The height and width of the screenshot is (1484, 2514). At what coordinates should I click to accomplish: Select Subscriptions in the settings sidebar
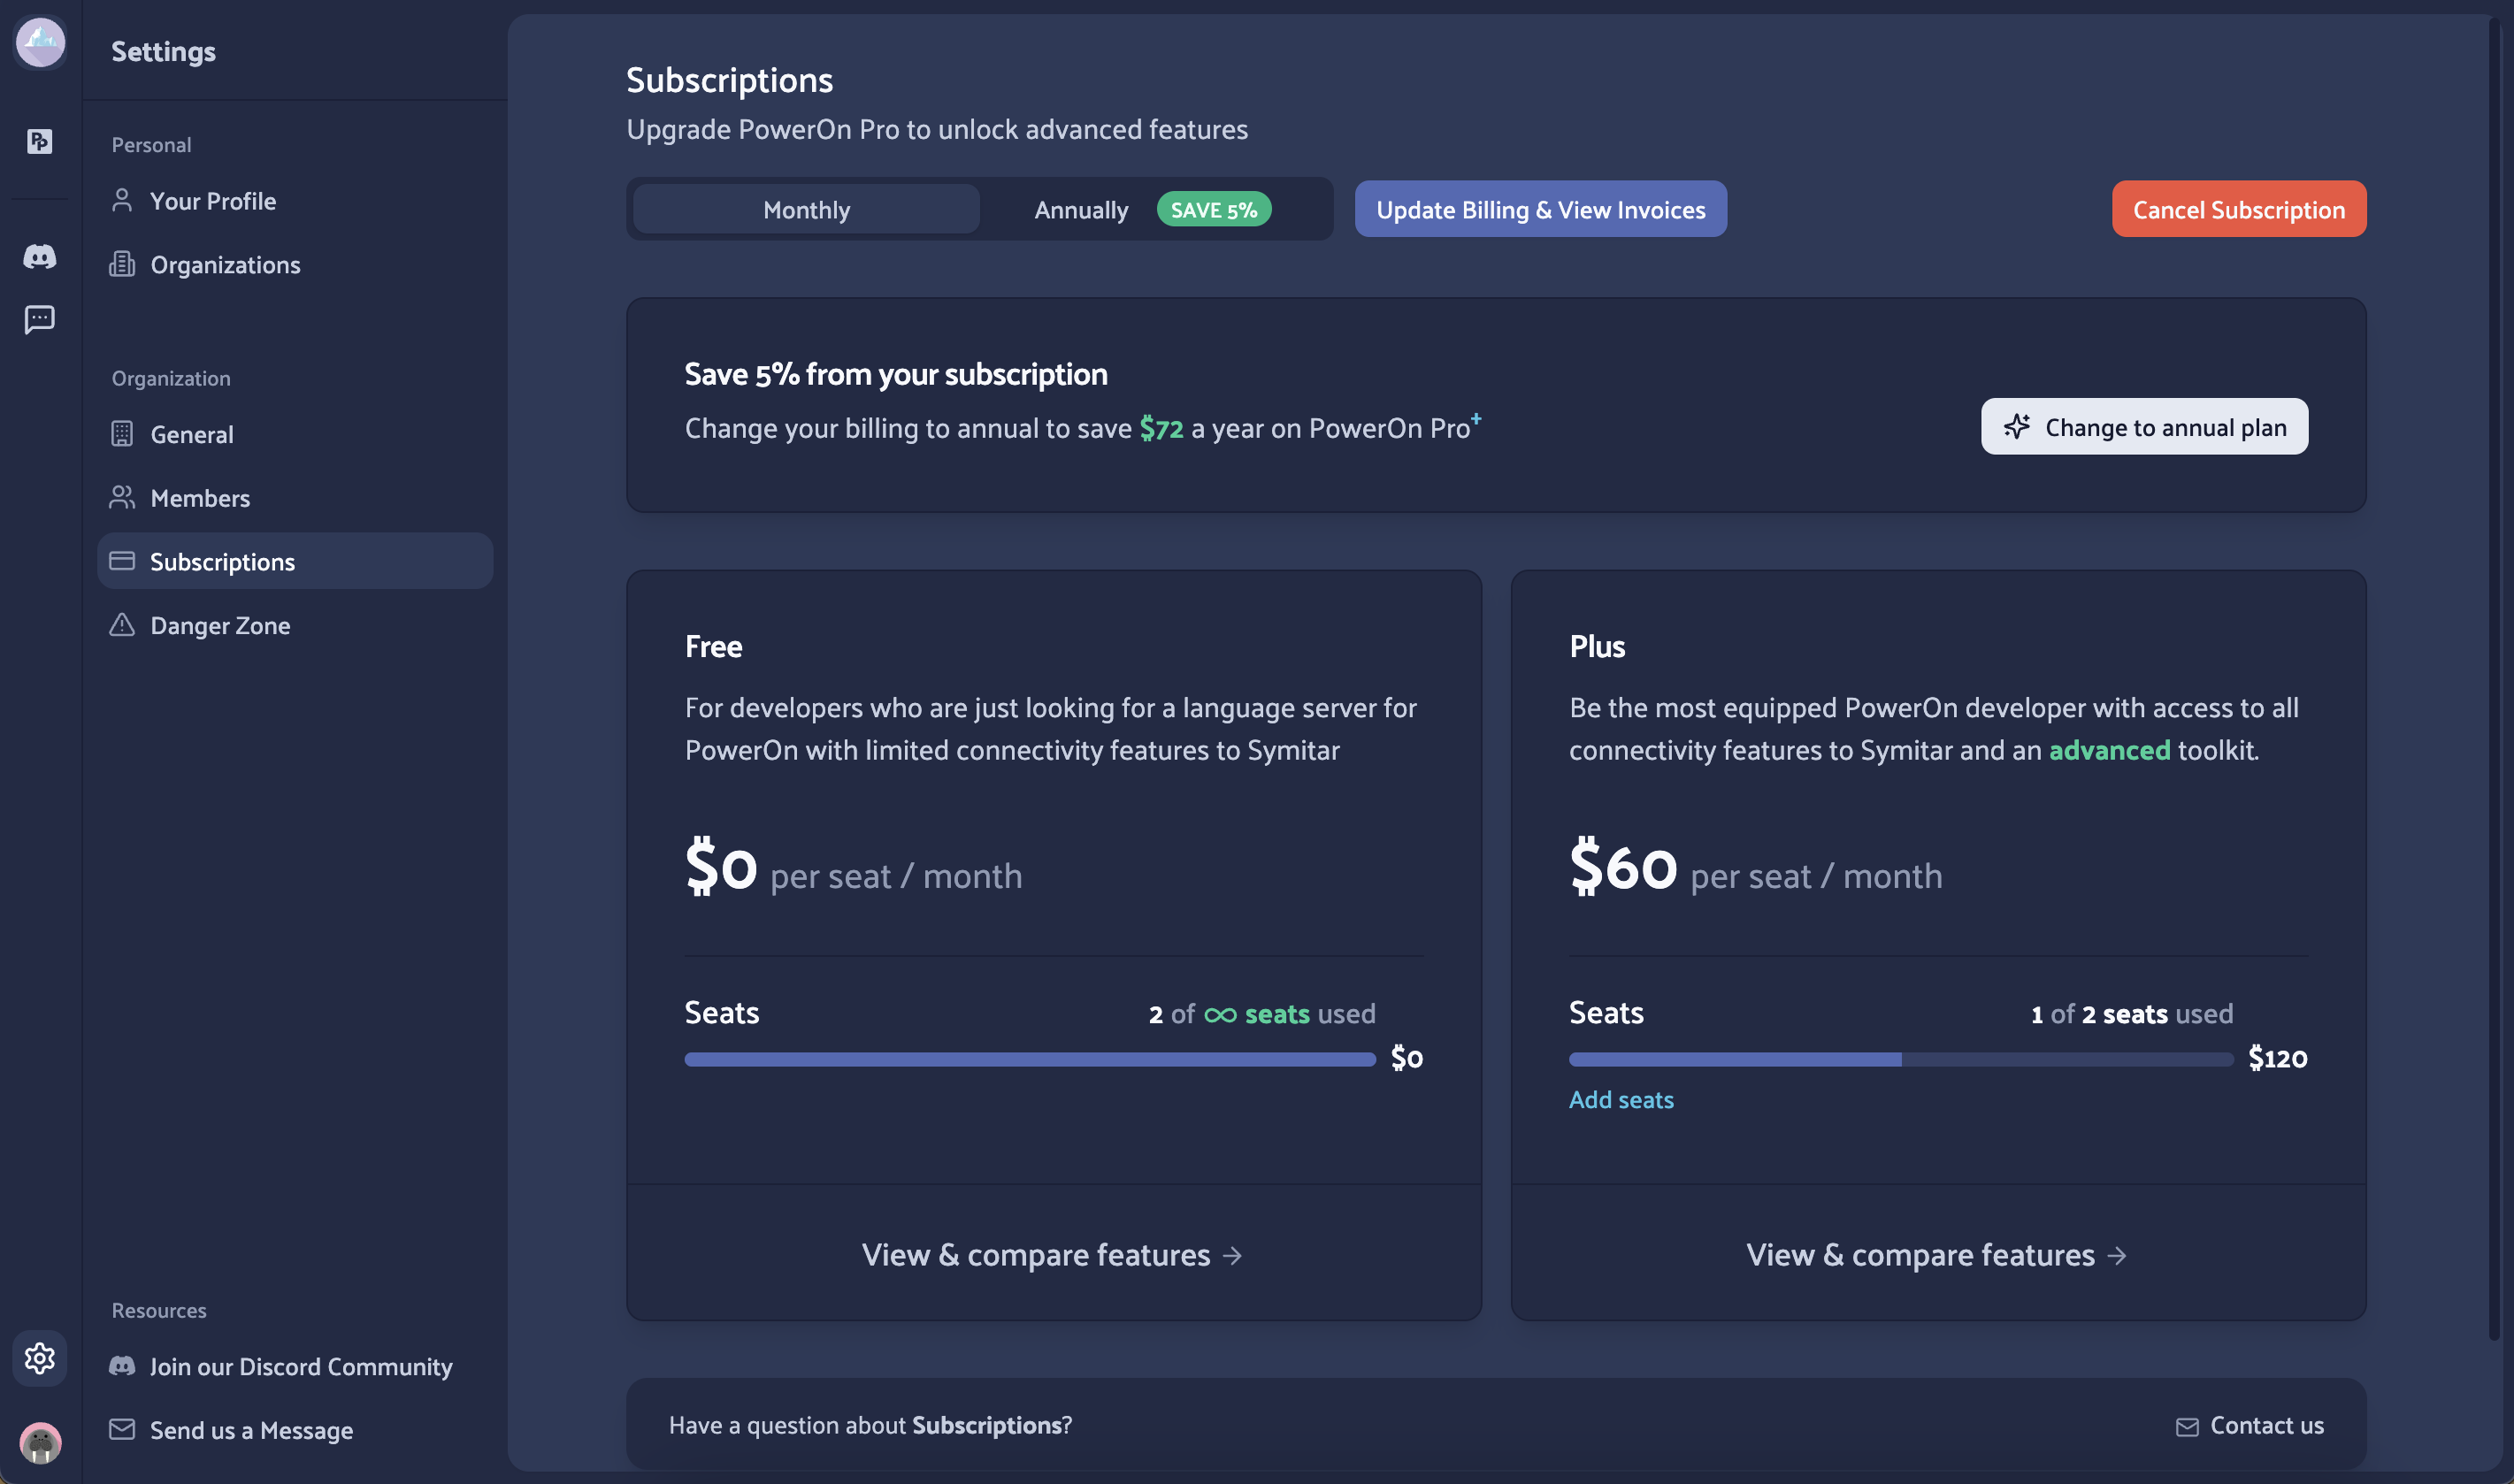click(222, 561)
